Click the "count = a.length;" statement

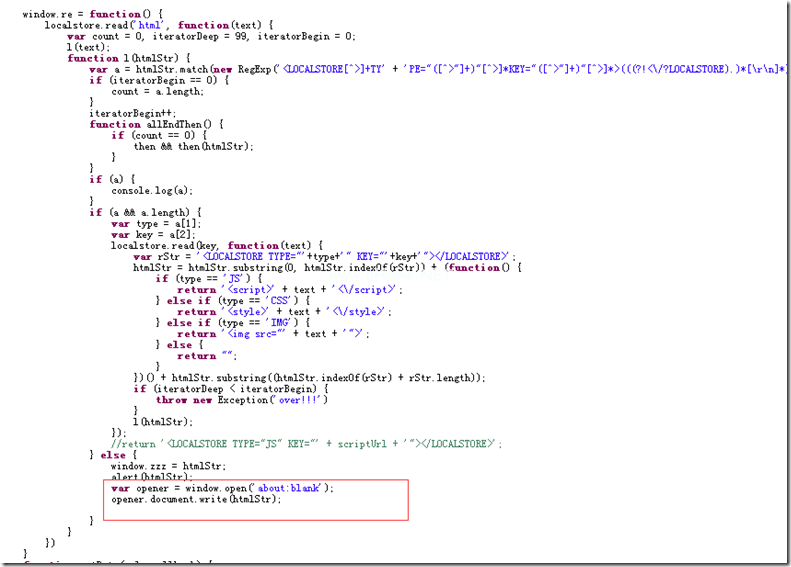pos(157,92)
